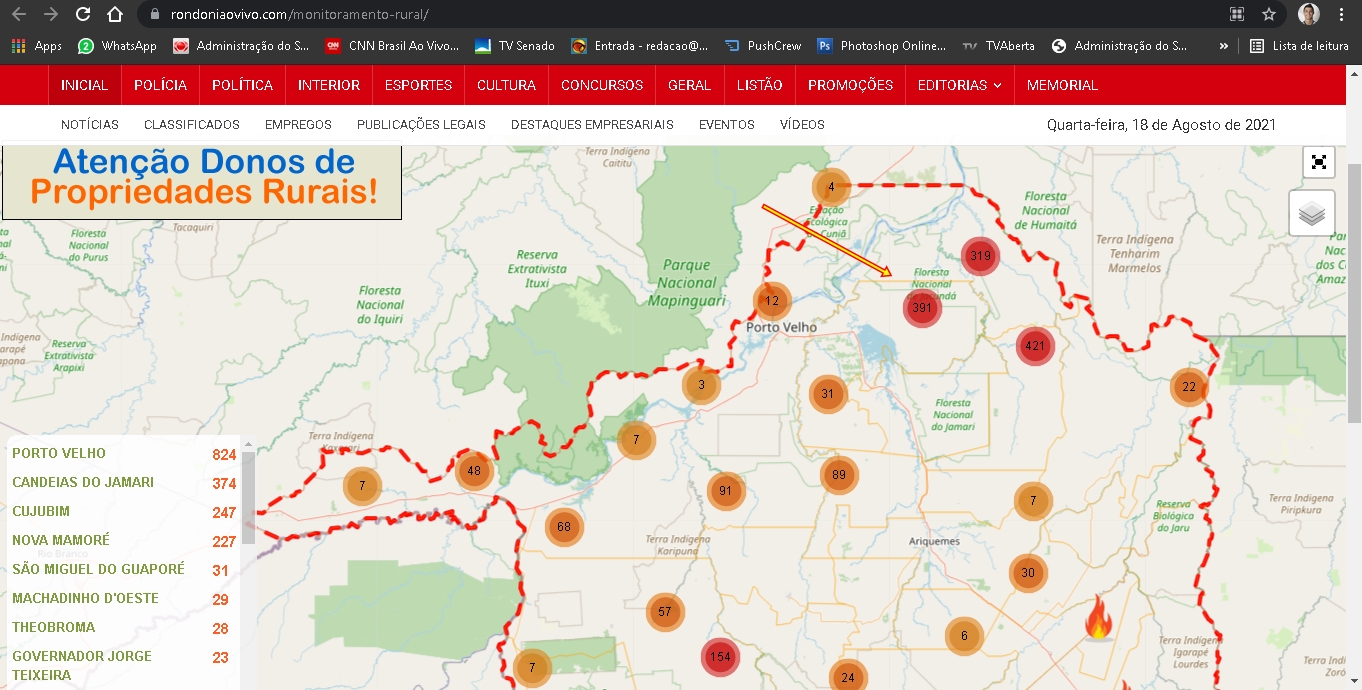The height and width of the screenshot is (690, 1362).
Task: Open the WhatsApp bookmark
Action: [118, 46]
